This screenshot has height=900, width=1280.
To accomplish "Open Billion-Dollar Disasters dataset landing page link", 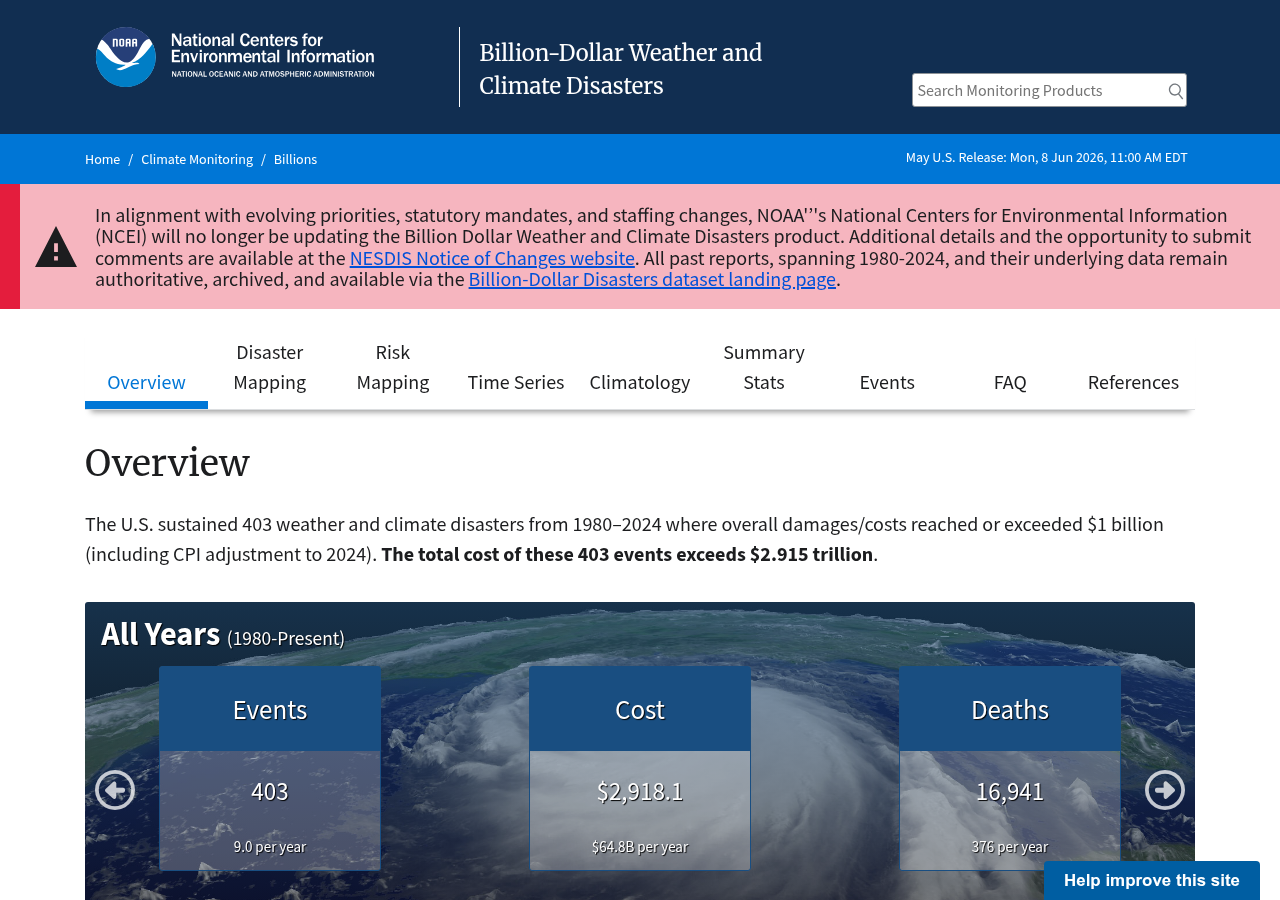I will [652, 279].
